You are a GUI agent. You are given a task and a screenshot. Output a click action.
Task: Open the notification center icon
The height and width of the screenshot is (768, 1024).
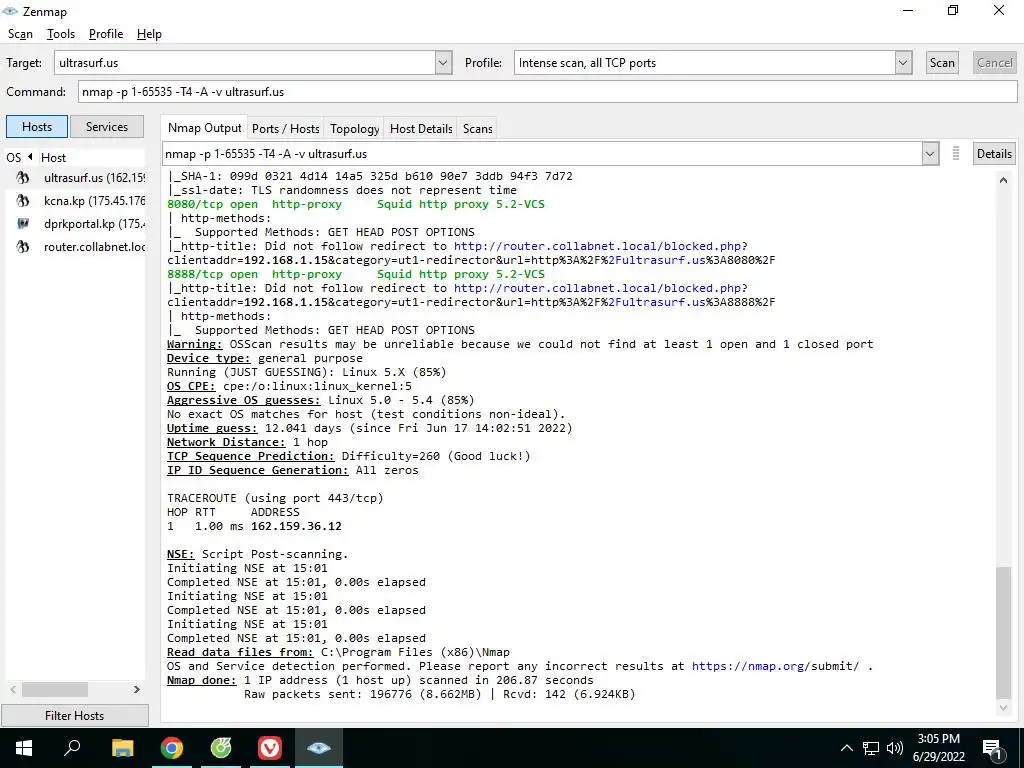[992, 748]
